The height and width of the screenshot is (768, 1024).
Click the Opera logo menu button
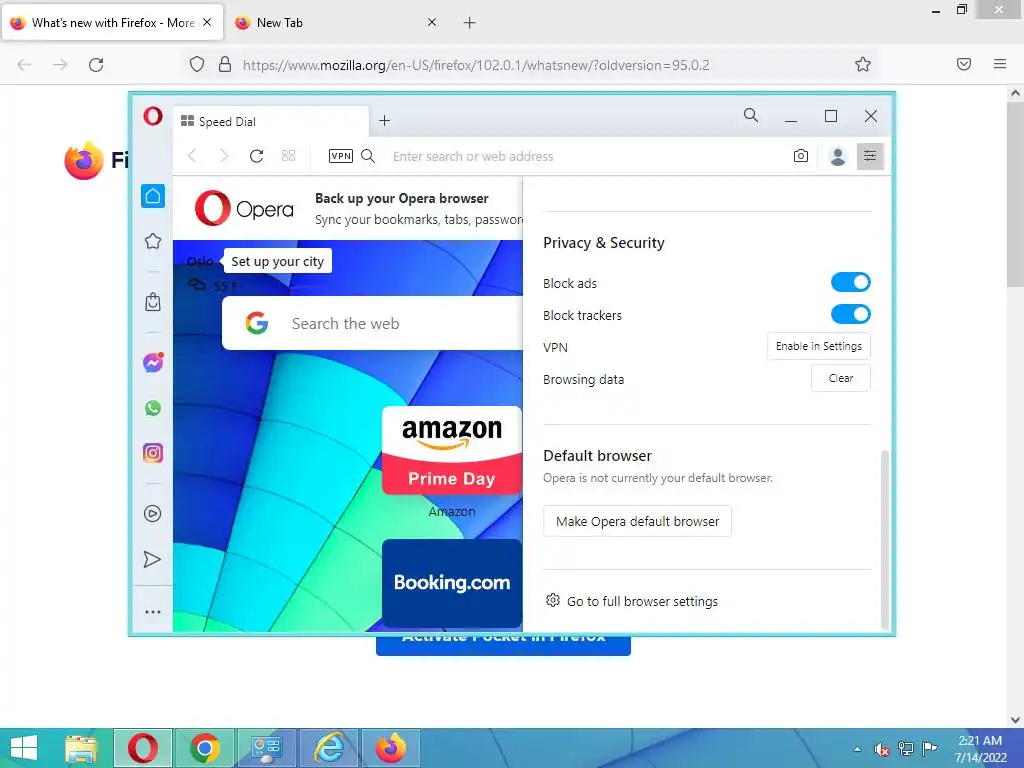pos(153,117)
